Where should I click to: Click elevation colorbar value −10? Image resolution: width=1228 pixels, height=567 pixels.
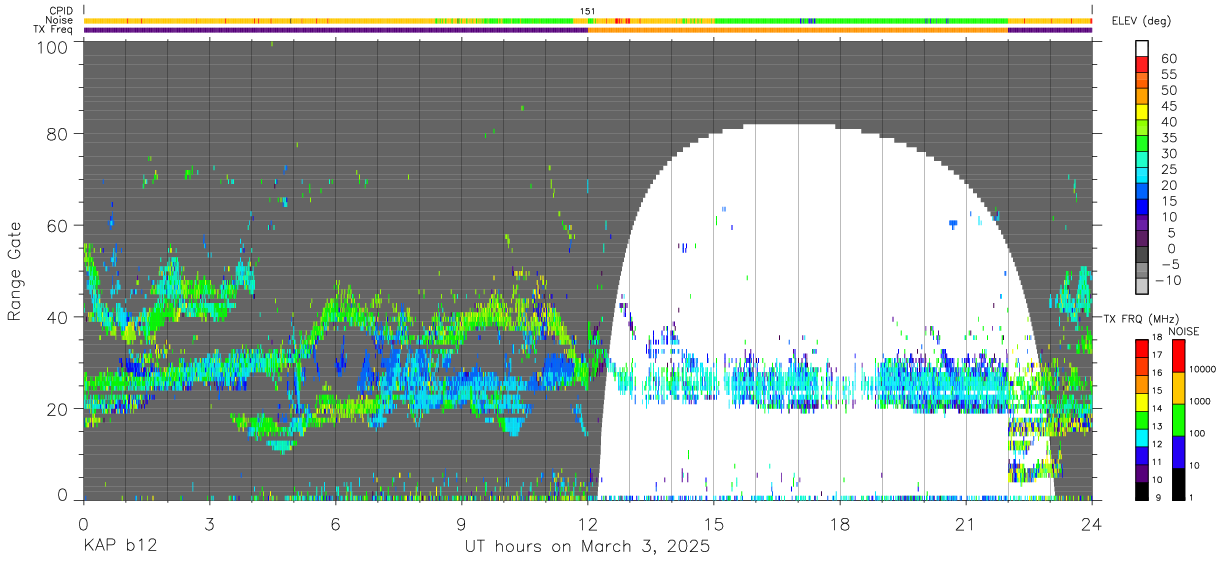pyautogui.click(x=1168, y=280)
